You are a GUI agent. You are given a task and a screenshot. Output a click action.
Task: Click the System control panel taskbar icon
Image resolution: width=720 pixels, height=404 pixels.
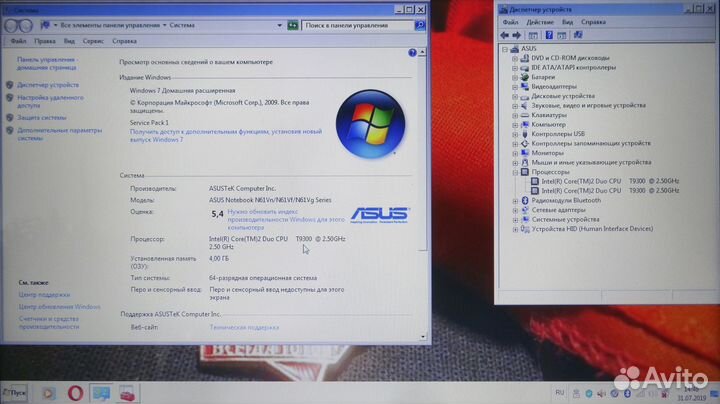click(101, 393)
